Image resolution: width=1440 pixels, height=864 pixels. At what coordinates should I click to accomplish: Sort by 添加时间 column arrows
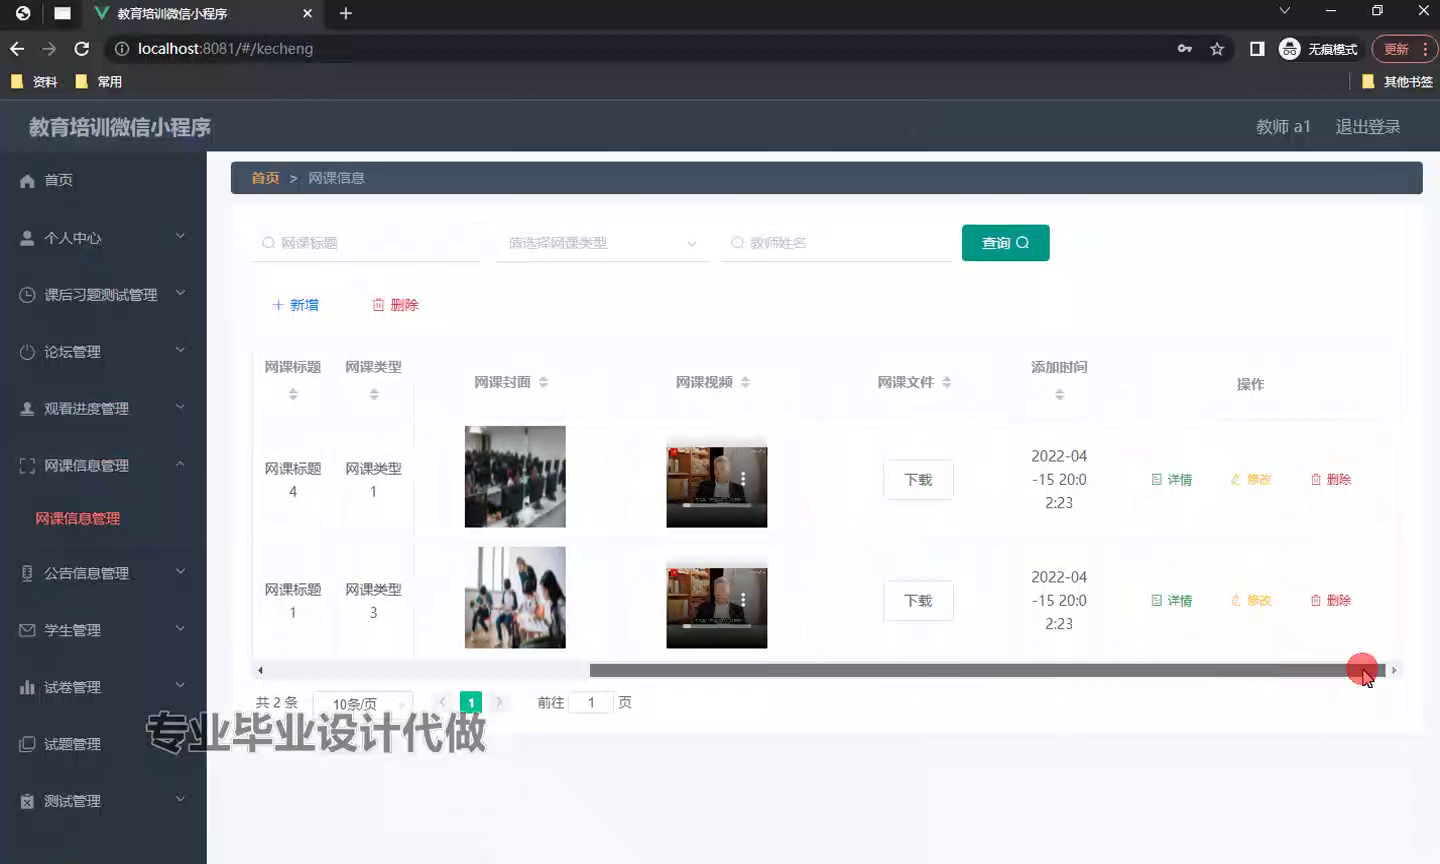[1059, 395]
